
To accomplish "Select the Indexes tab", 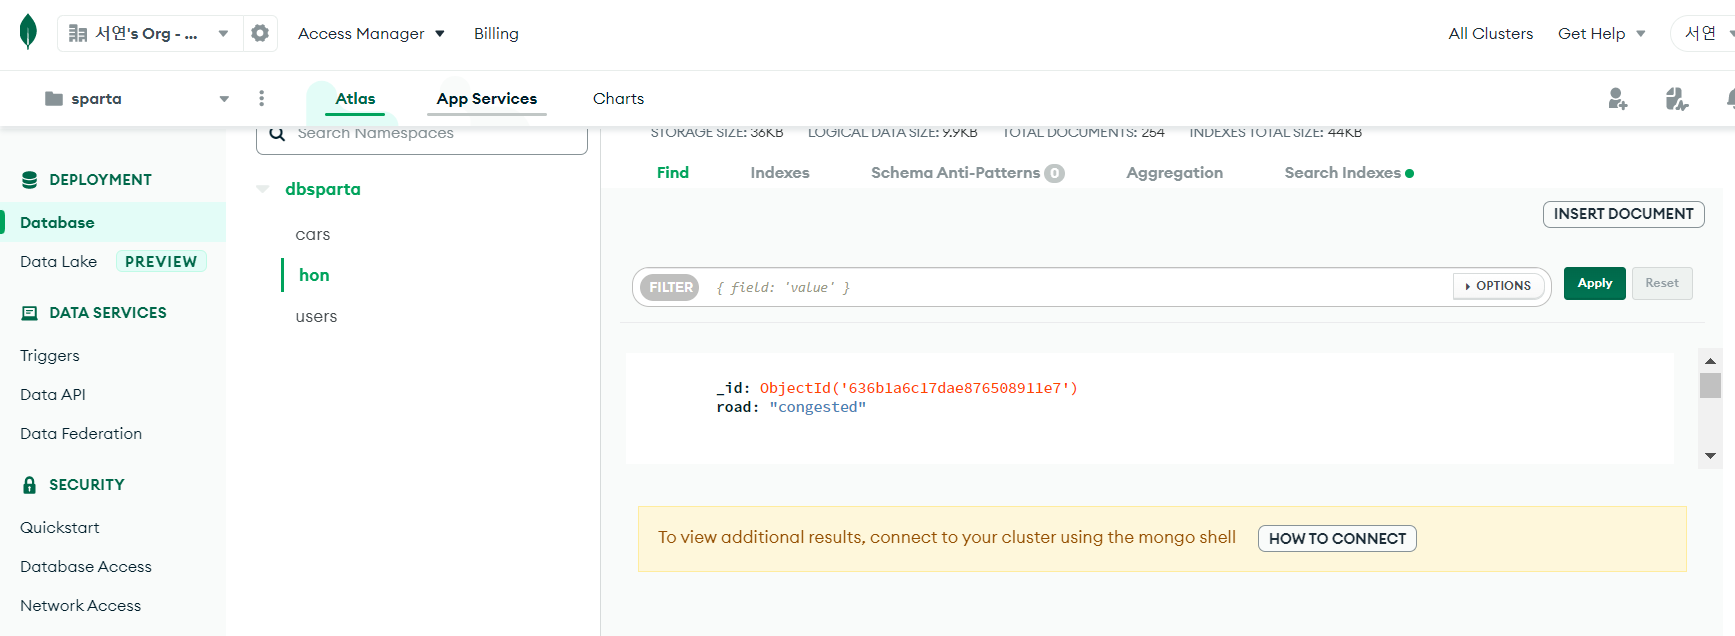I will [780, 172].
